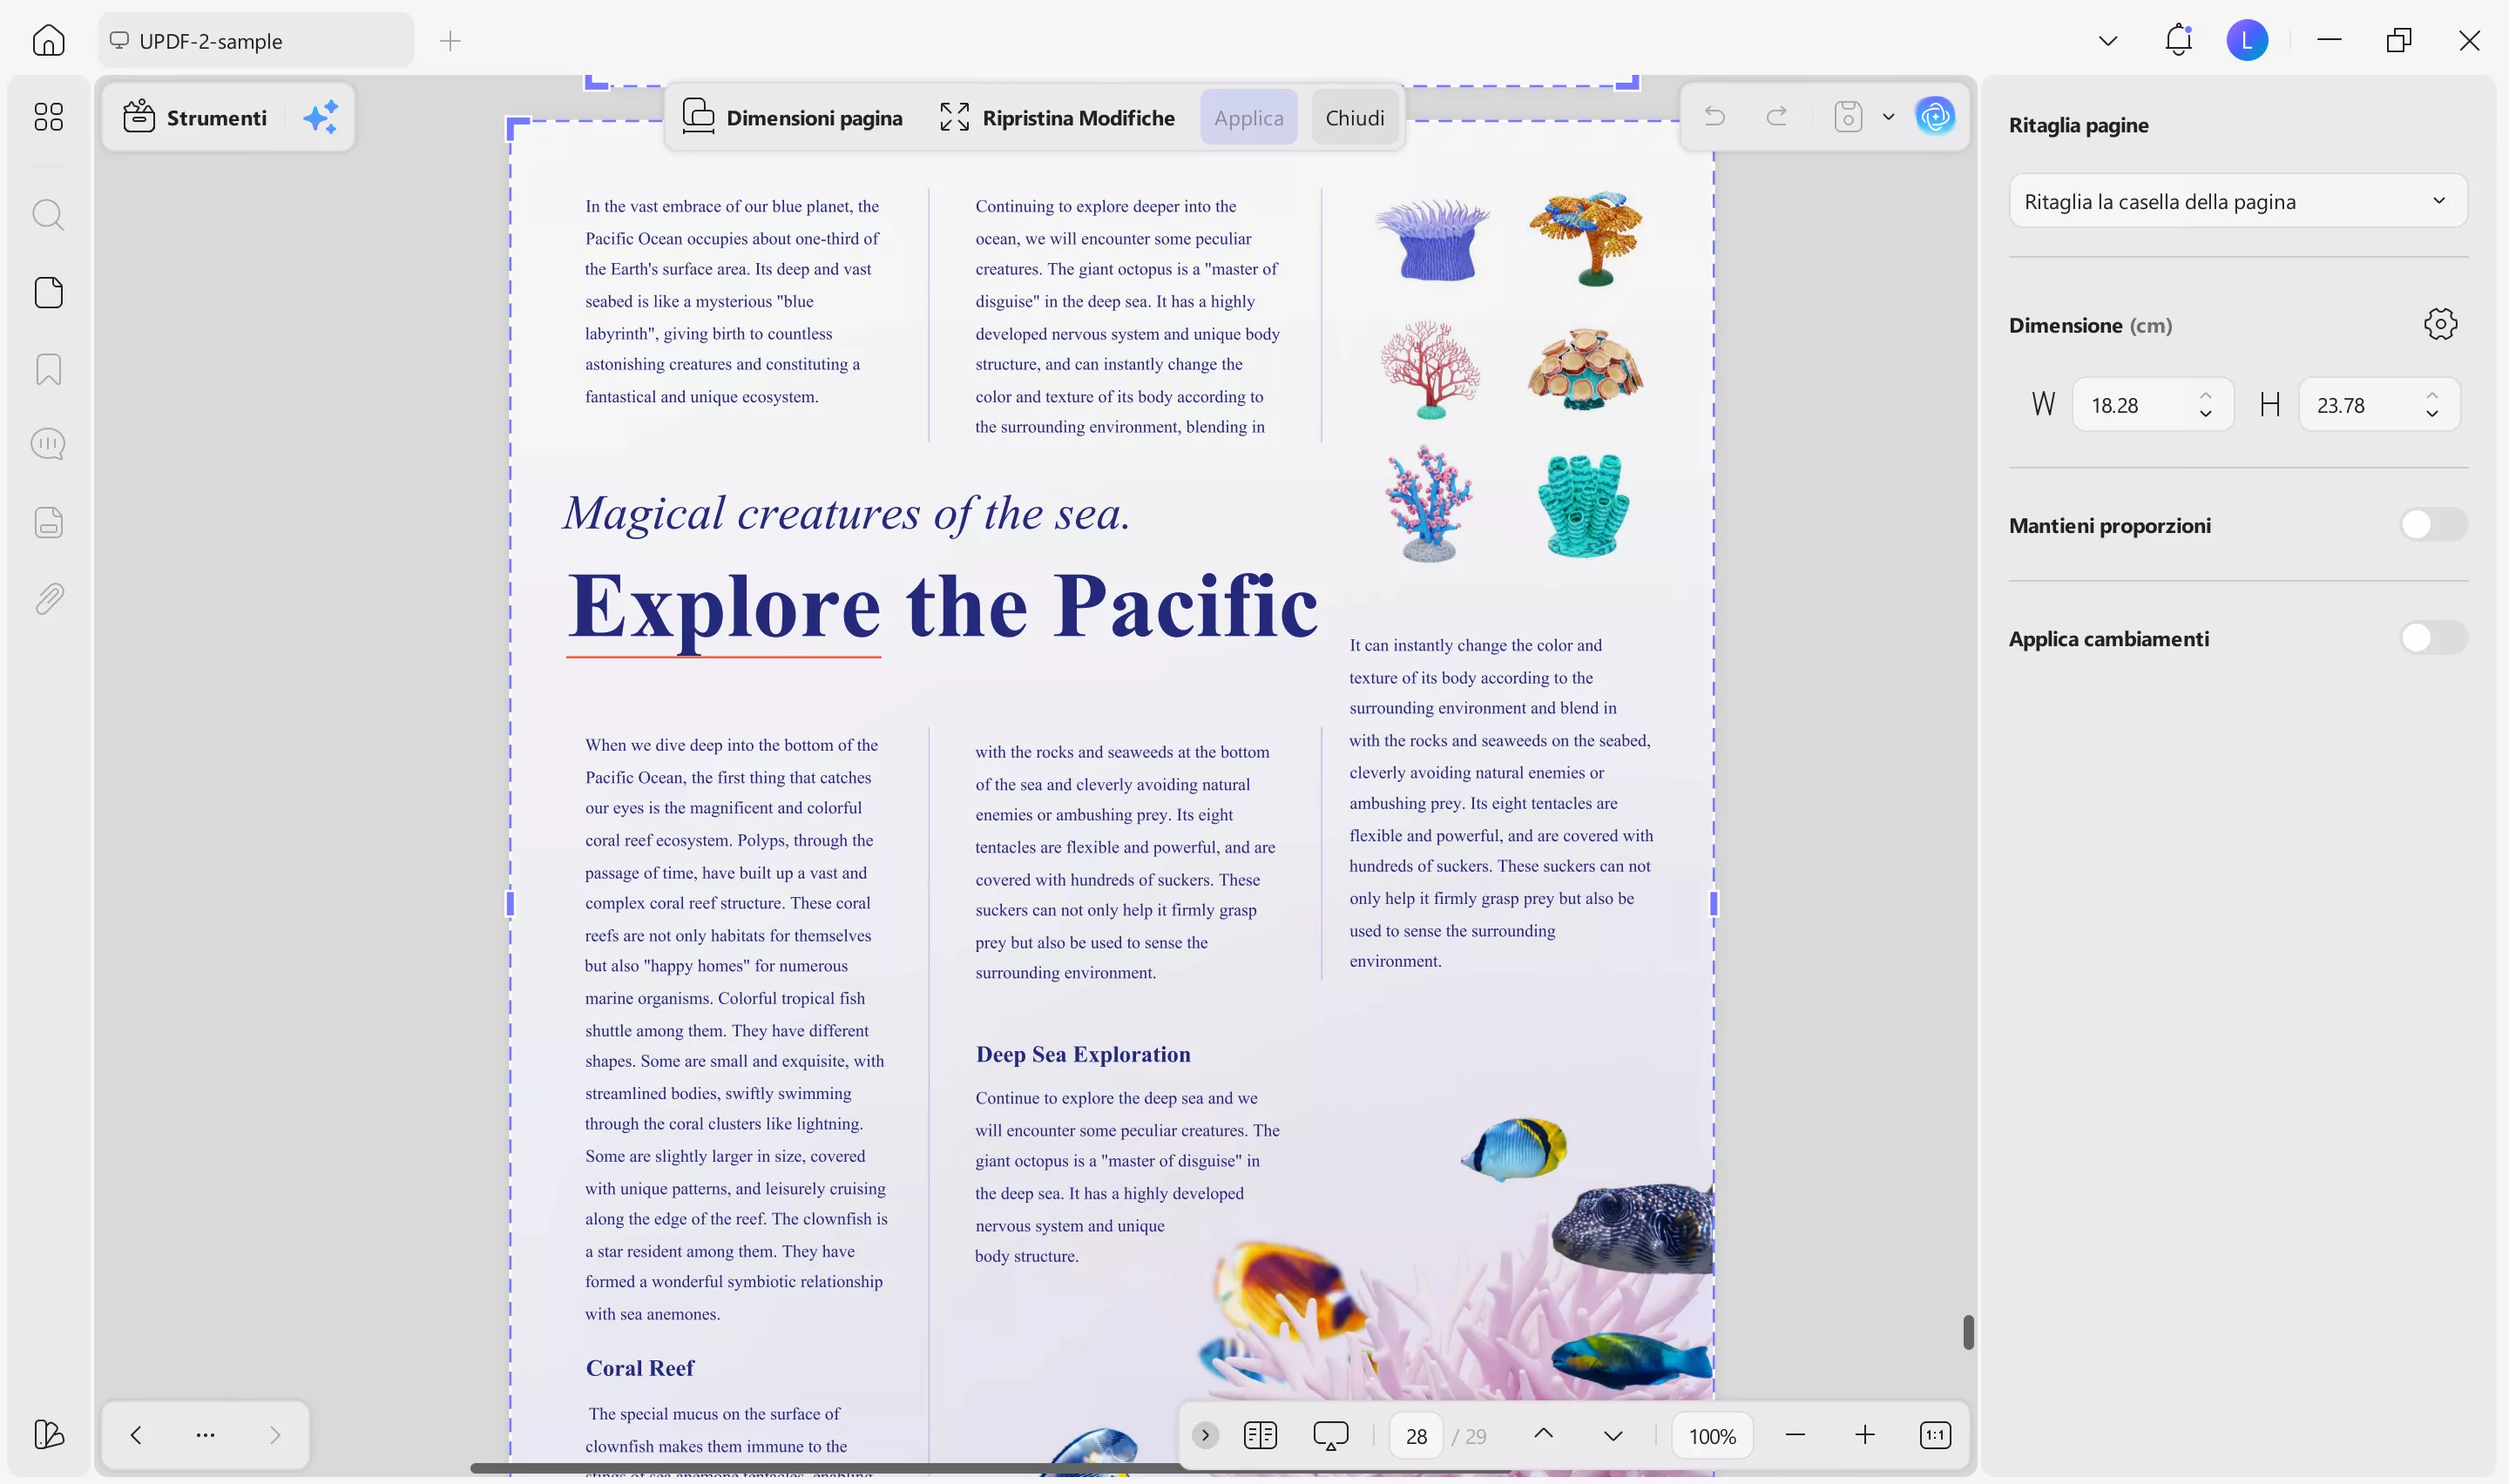This screenshot has height=1484, width=2509.
Task: Open the Bookmarks panel
Action: [48, 369]
